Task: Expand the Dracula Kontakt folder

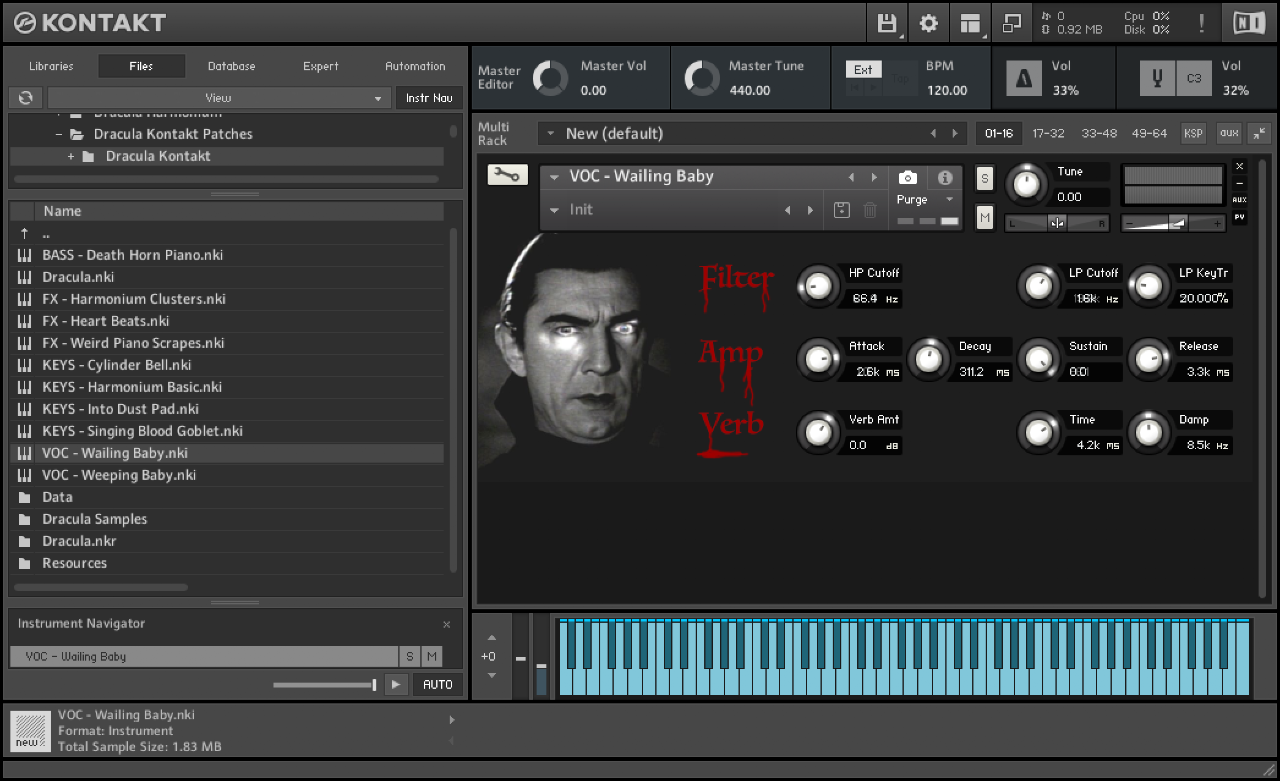Action: [71, 157]
